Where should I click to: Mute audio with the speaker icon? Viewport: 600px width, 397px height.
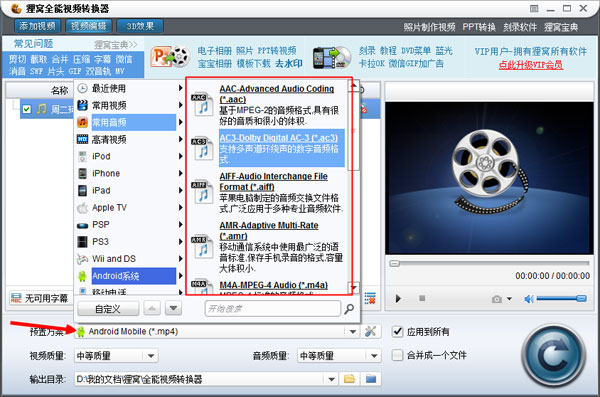(x=528, y=299)
